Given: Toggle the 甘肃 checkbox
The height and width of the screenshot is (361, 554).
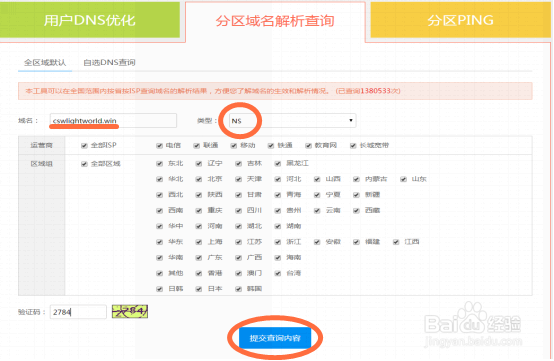Looking at the screenshot, I should pos(238,195).
